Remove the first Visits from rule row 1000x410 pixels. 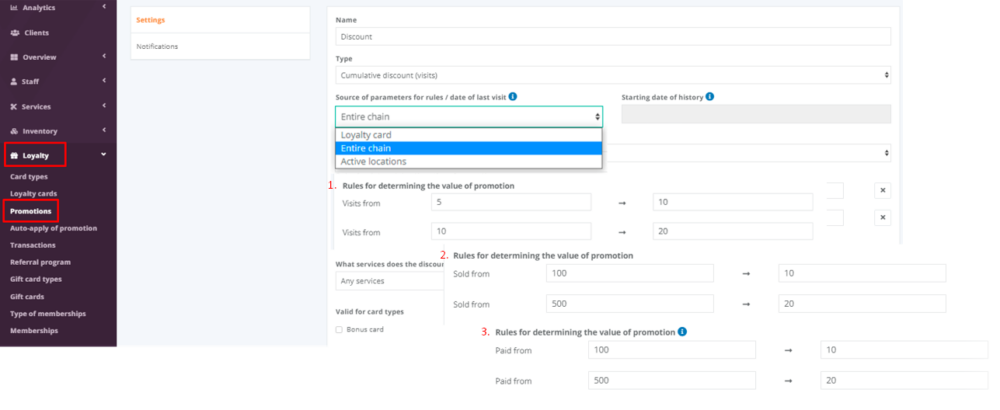(x=883, y=191)
